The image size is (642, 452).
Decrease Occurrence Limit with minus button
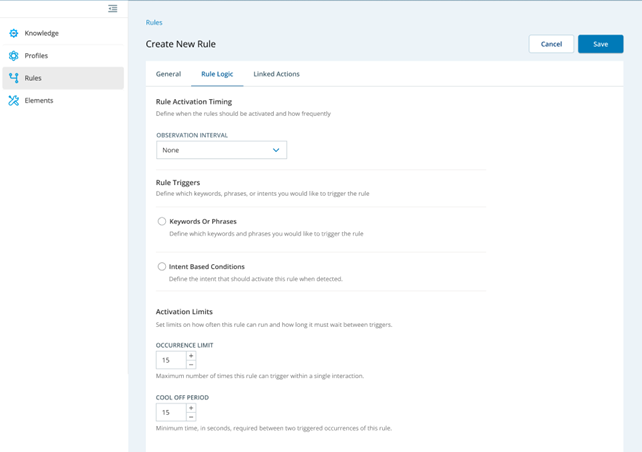[x=191, y=365]
